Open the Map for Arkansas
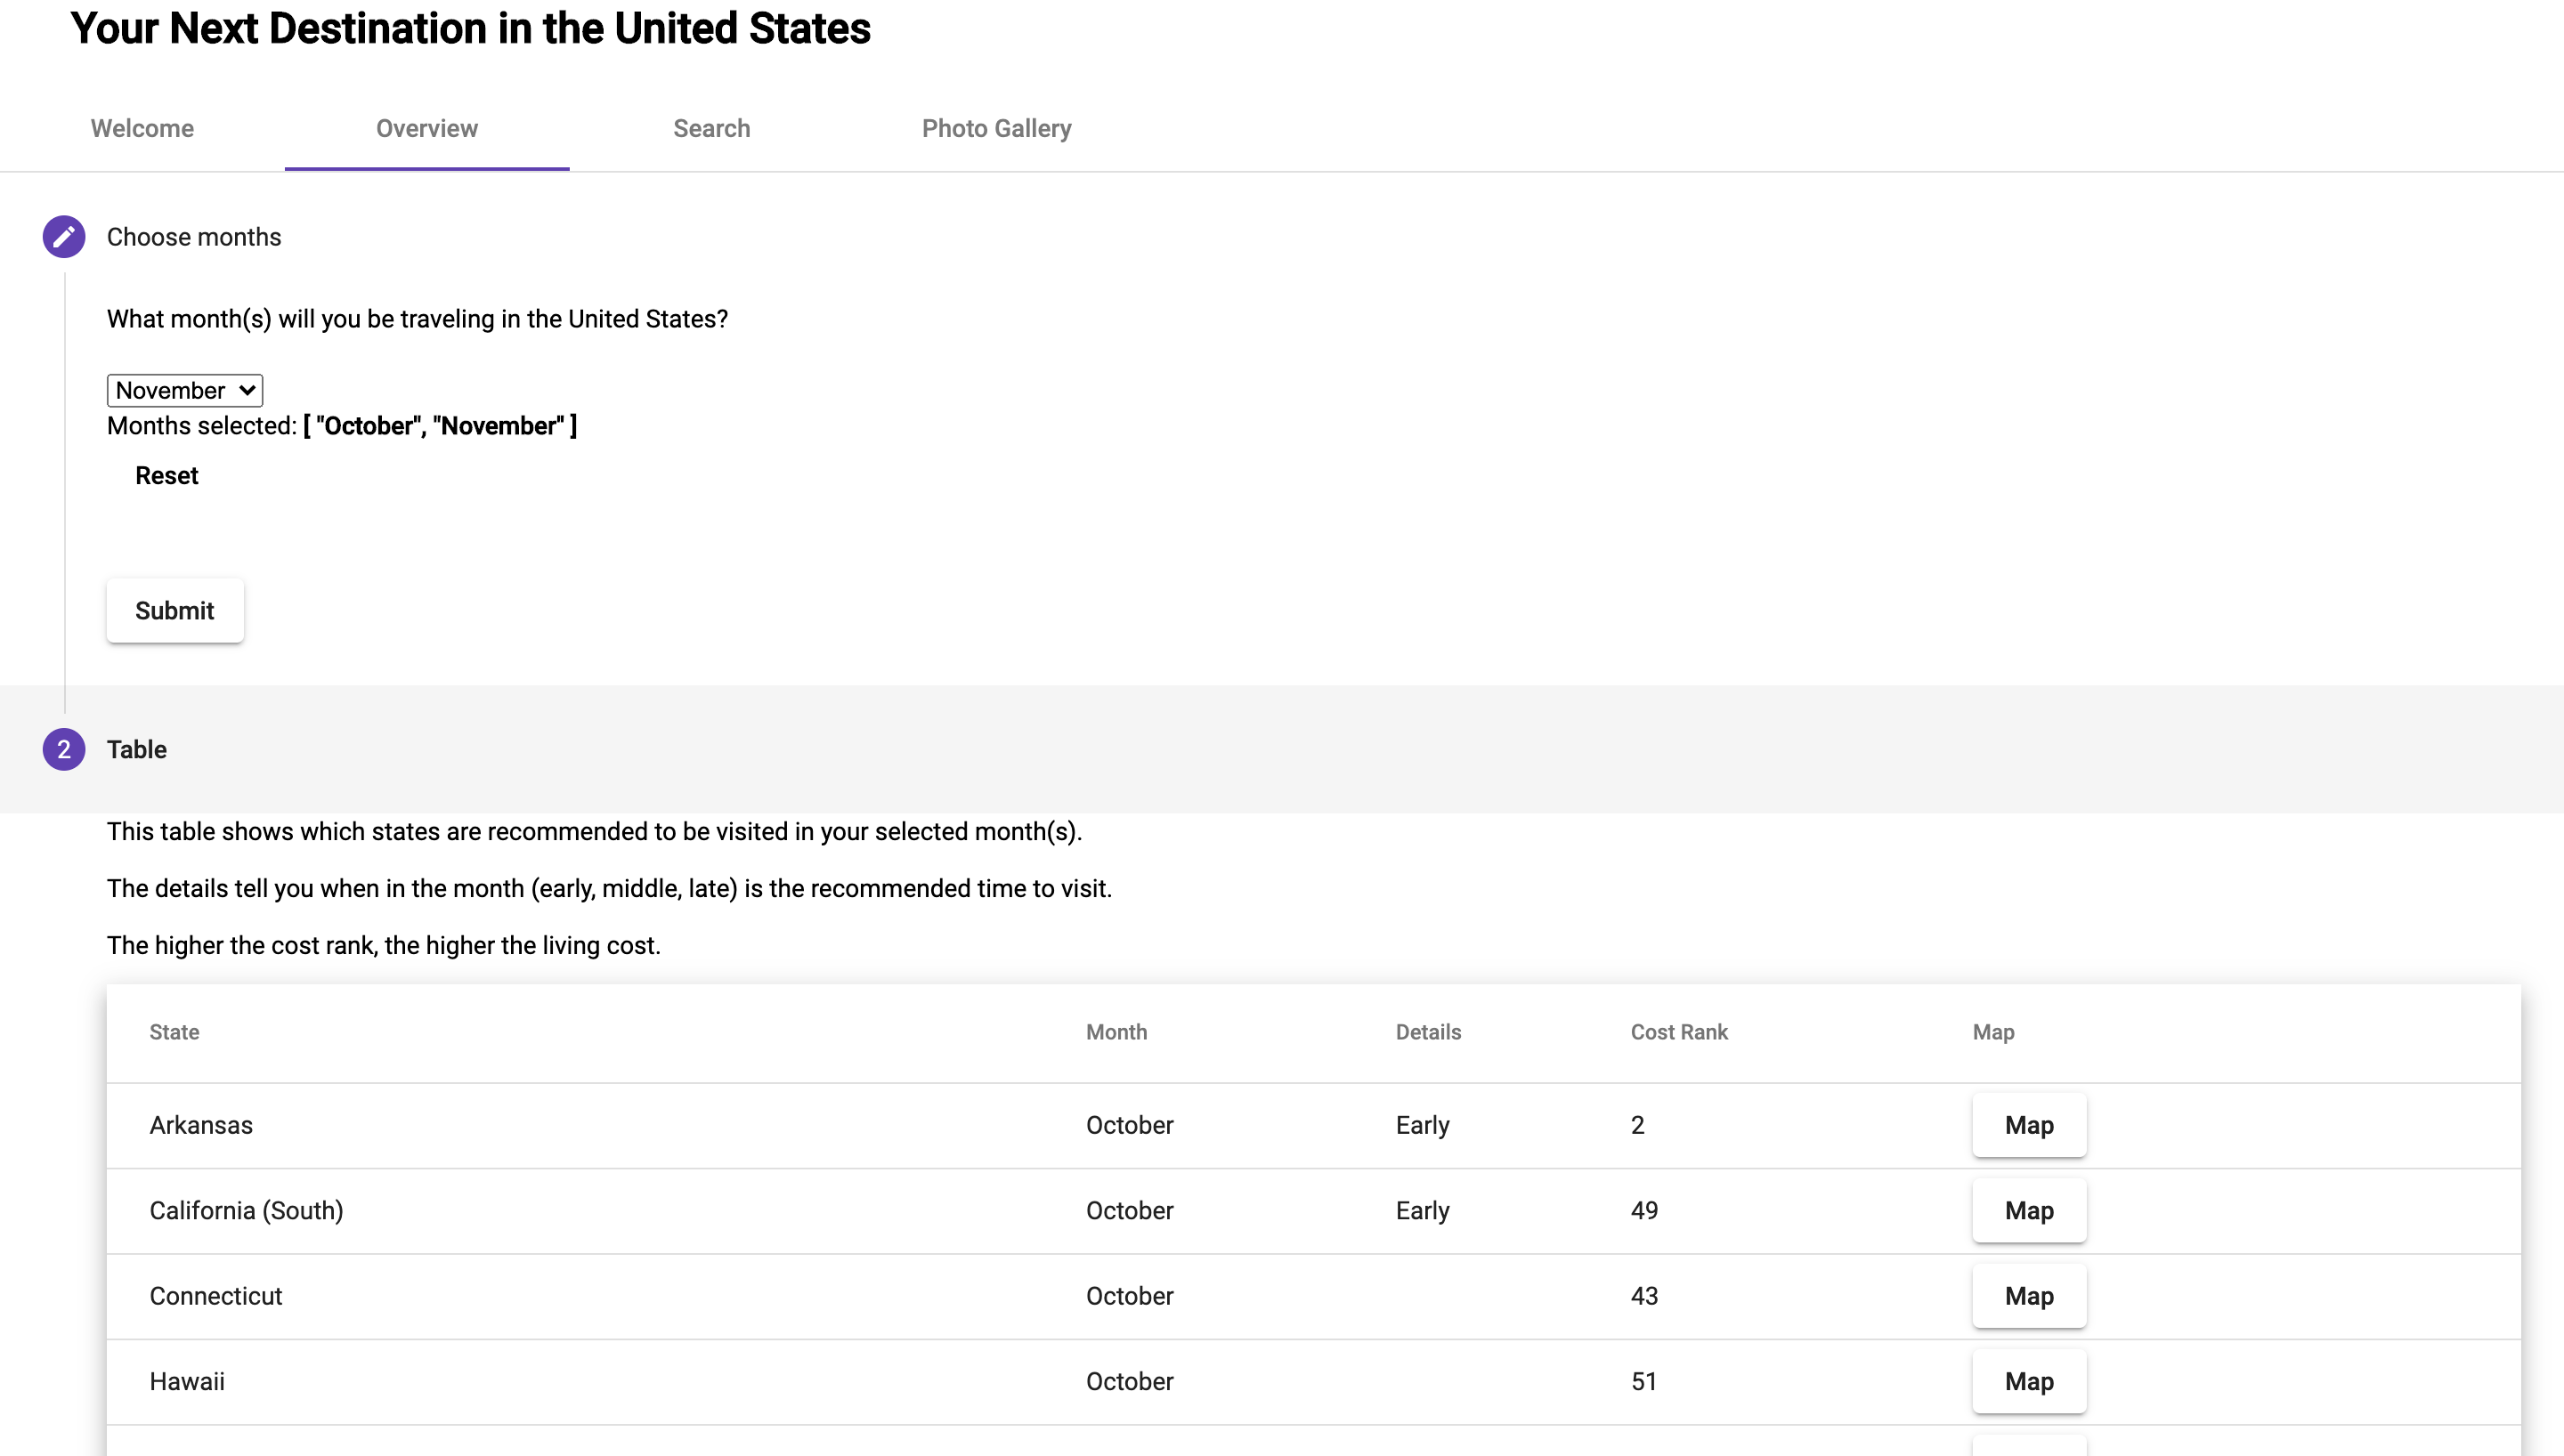 tap(2028, 1124)
